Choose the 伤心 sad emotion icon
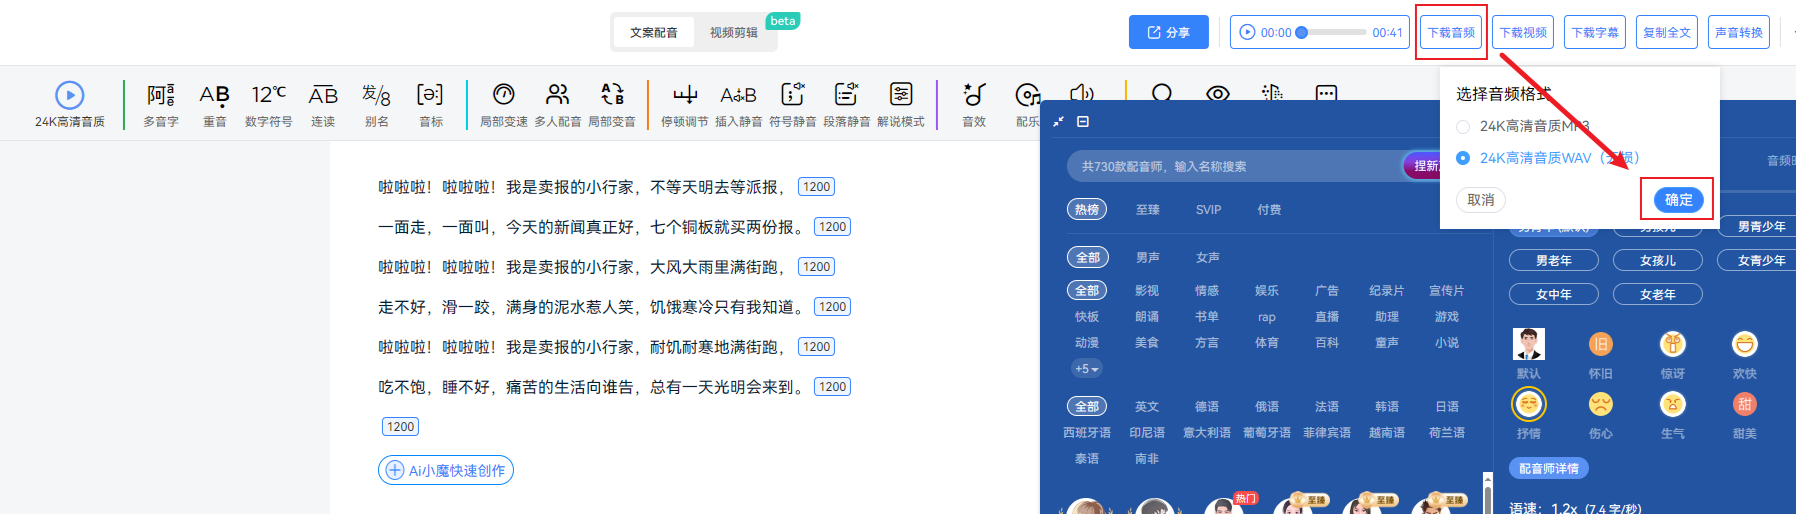This screenshot has width=1796, height=514. pyautogui.click(x=1600, y=405)
